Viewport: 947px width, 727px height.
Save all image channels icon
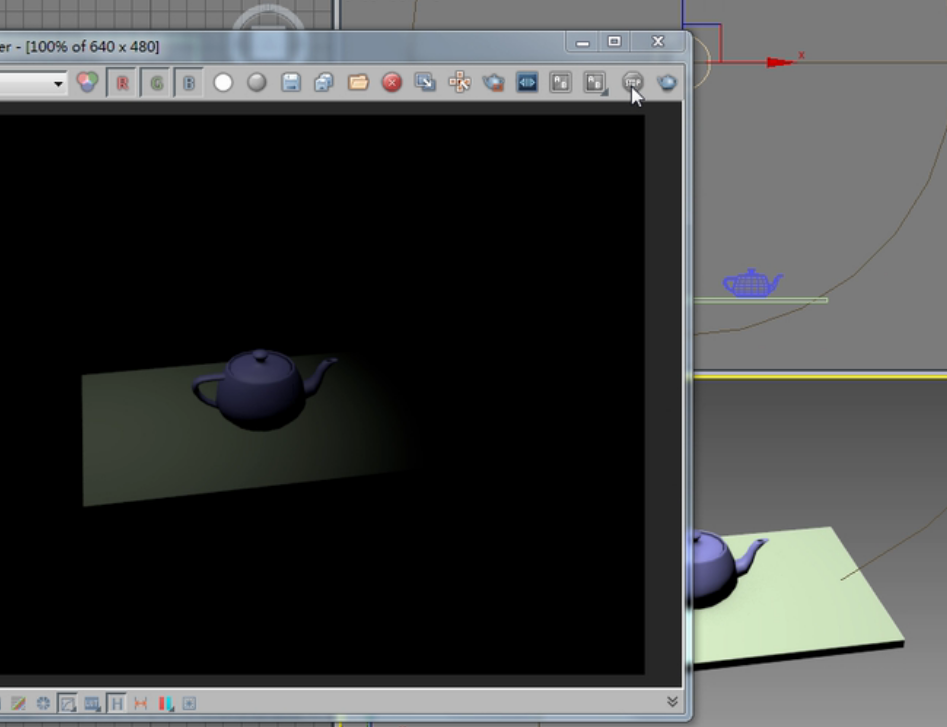(x=324, y=83)
